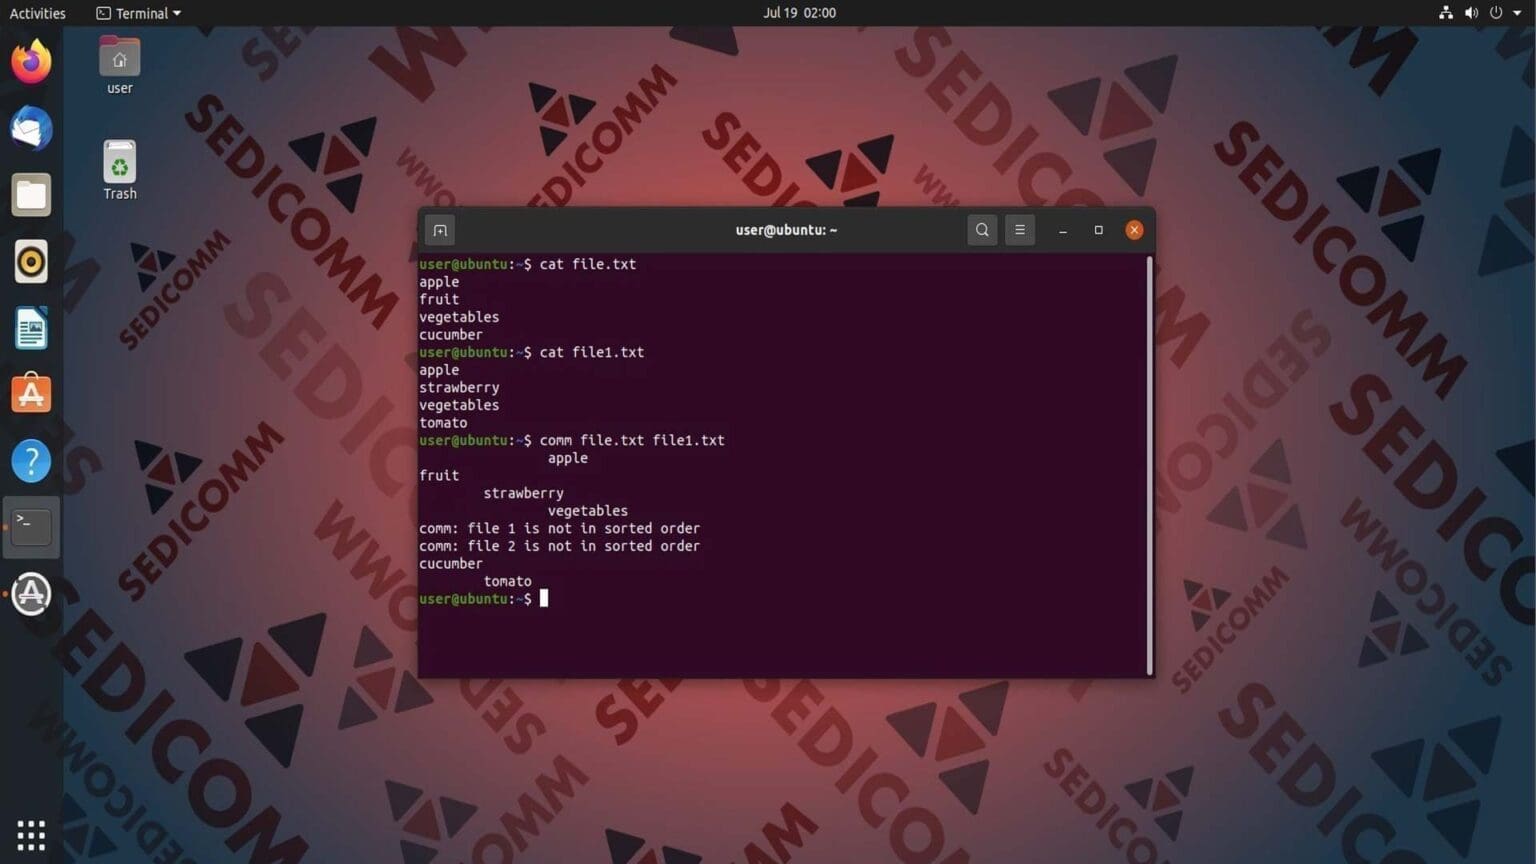The height and width of the screenshot is (864, 1536).
Task: Launch Rhythmbox music player
Action: pyautogui.click(x=31, y=262)
